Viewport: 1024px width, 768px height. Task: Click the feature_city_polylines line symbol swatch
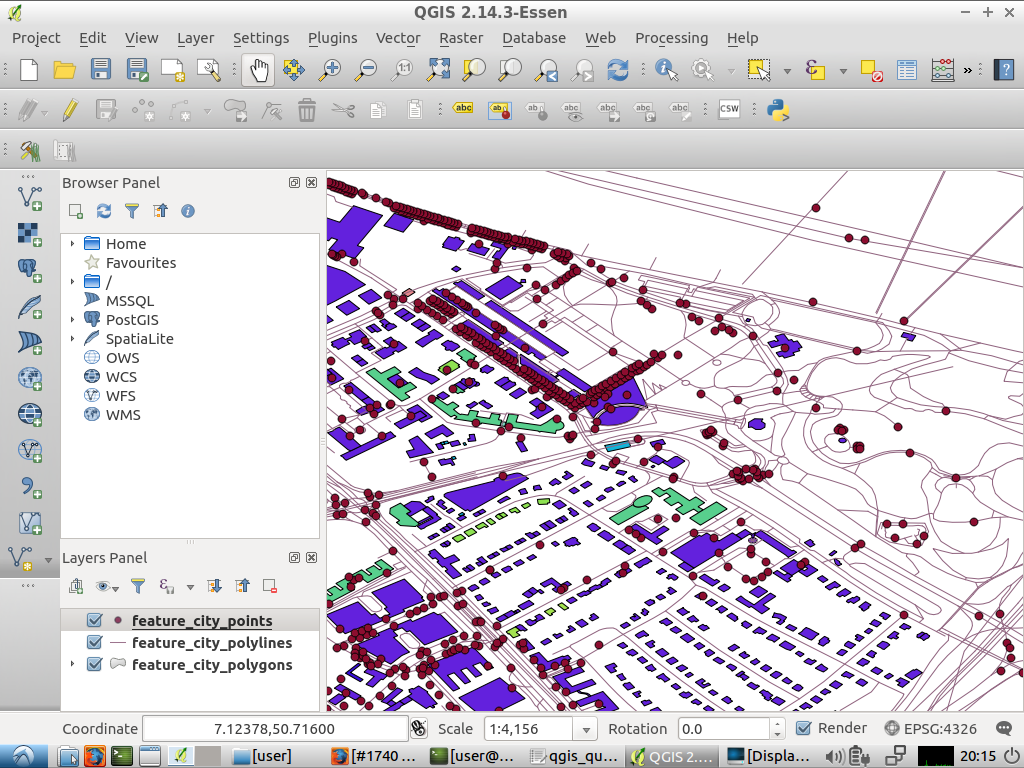click(118, 643)
